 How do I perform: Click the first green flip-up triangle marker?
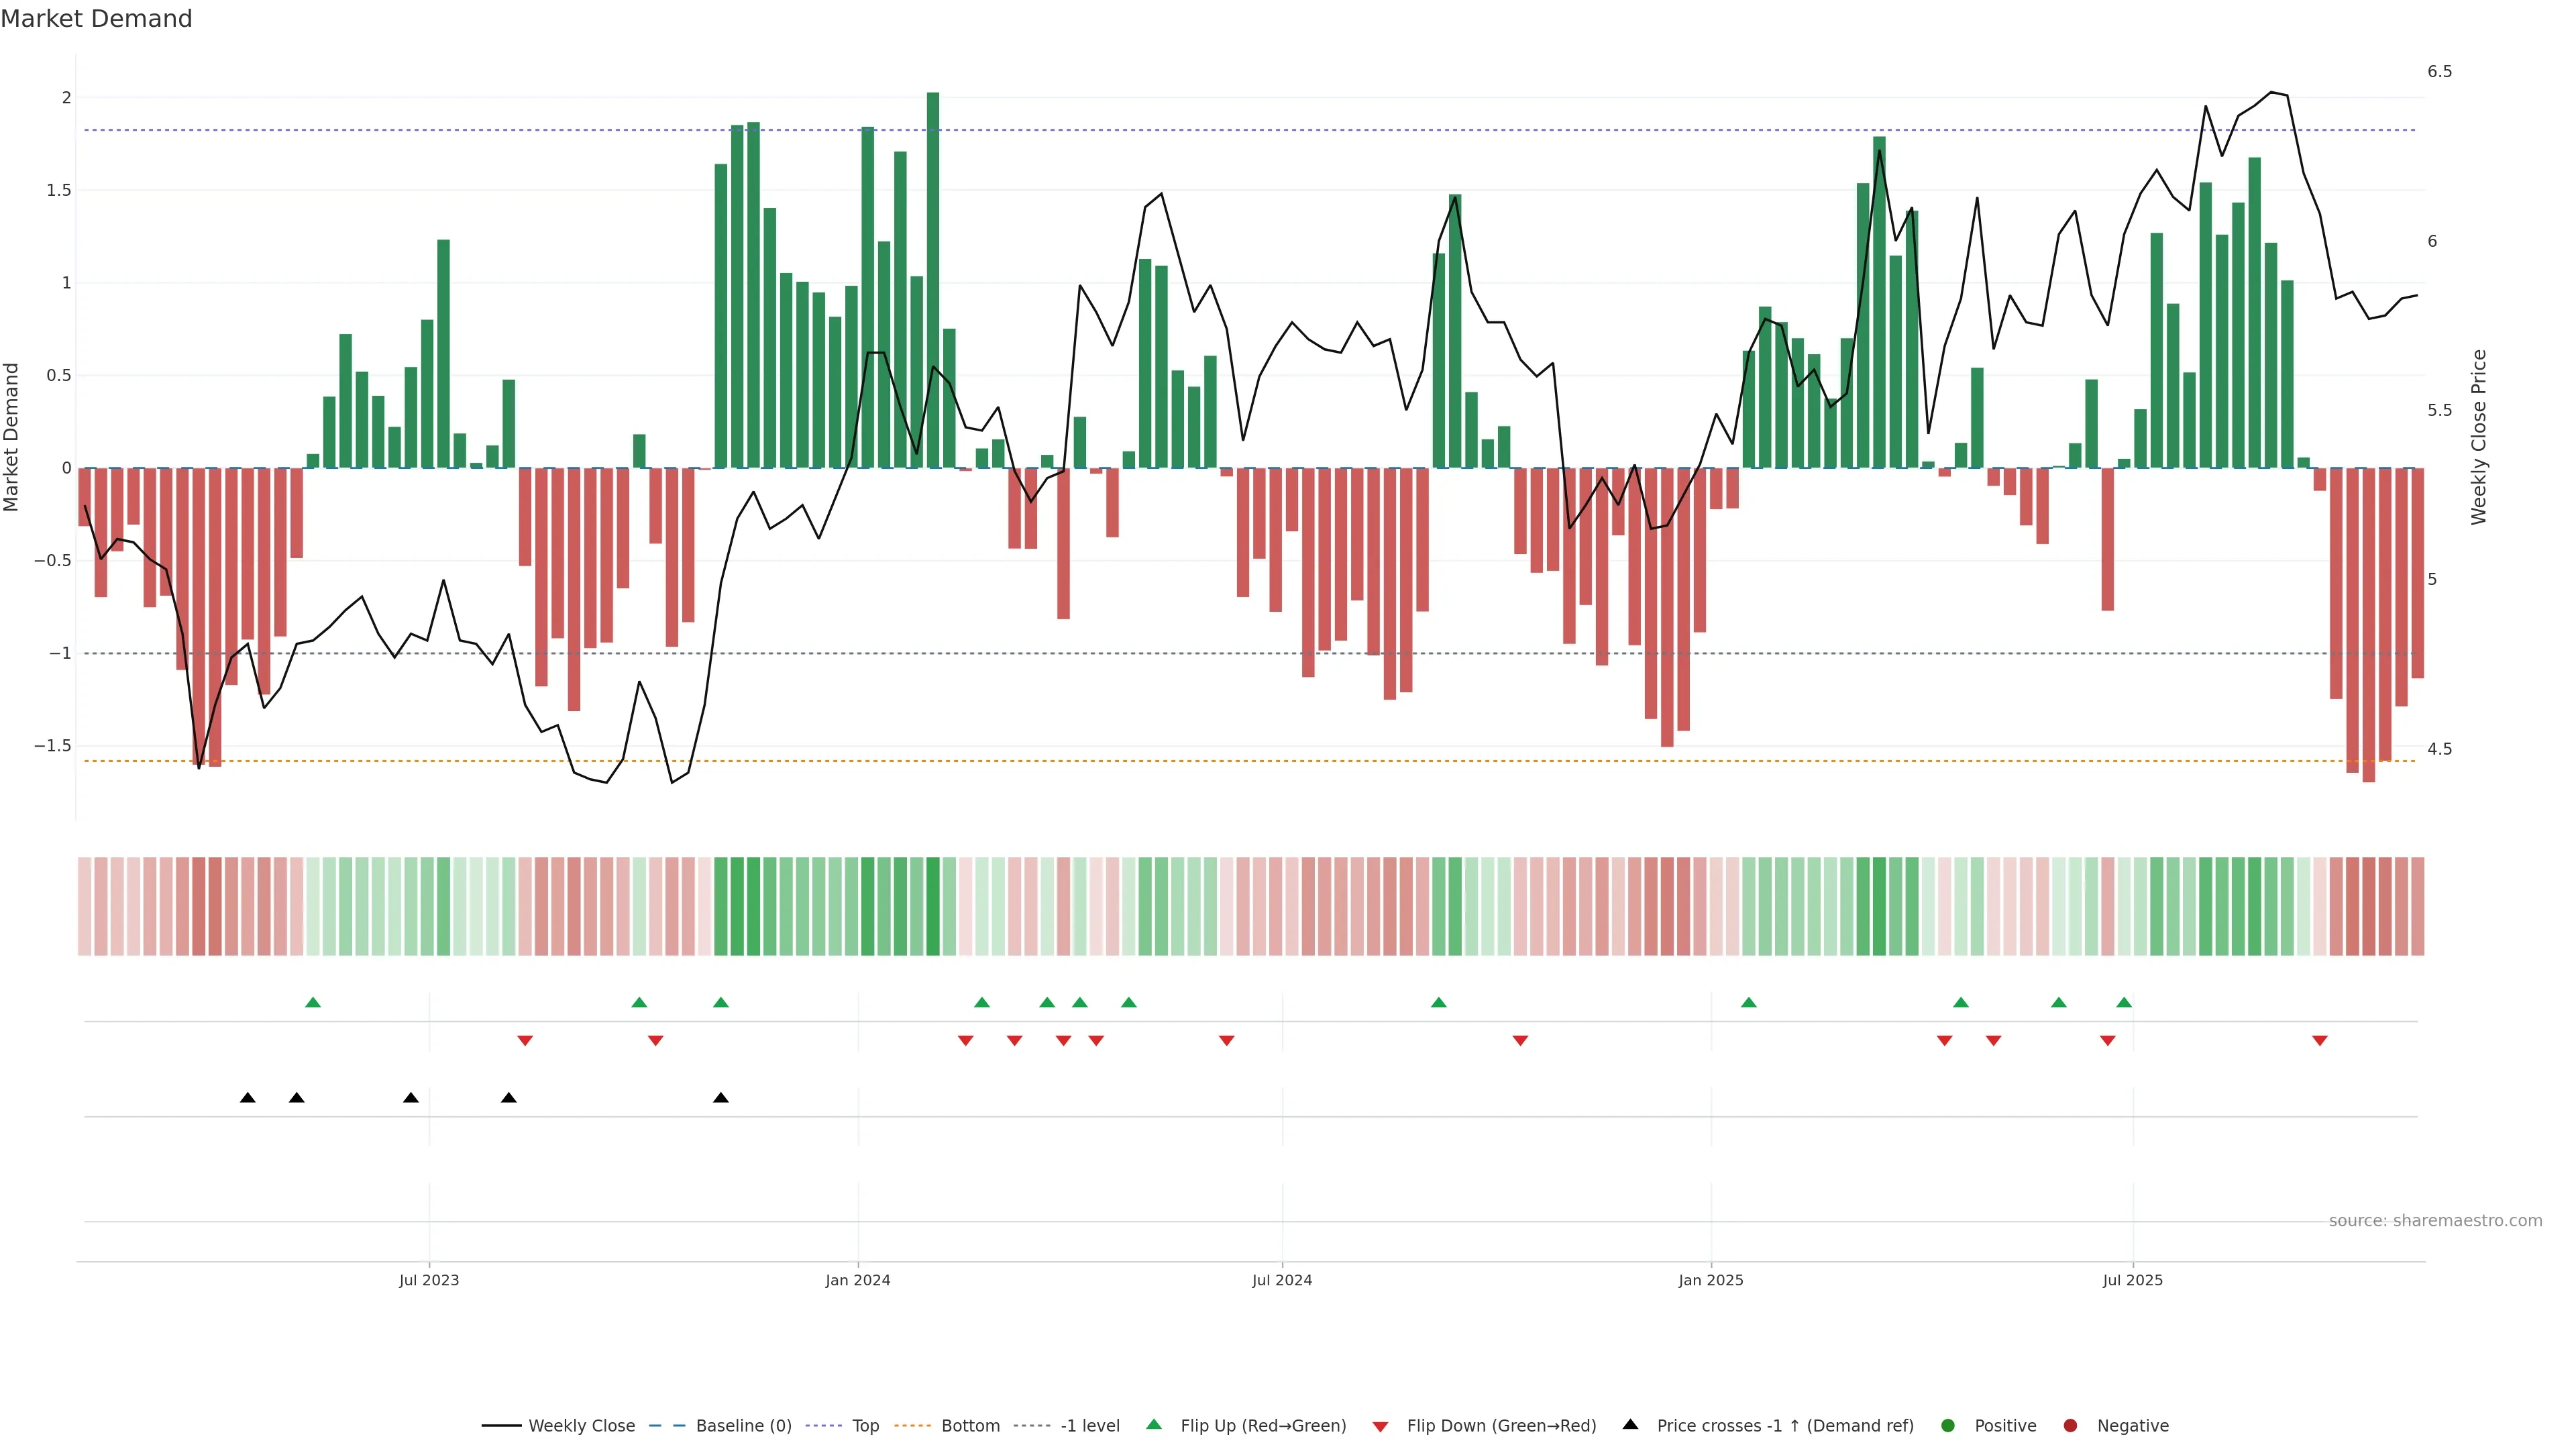[x=313, y=1002]
